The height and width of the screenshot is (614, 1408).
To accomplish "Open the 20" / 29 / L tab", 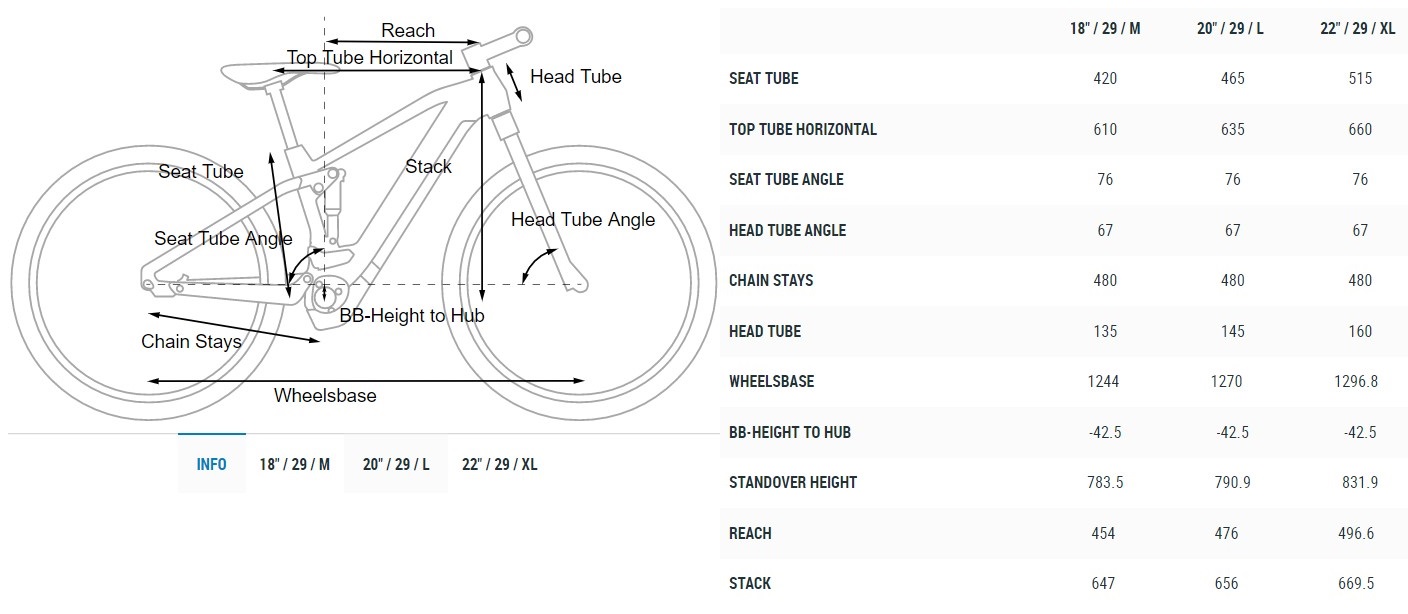I will point(396,464).
